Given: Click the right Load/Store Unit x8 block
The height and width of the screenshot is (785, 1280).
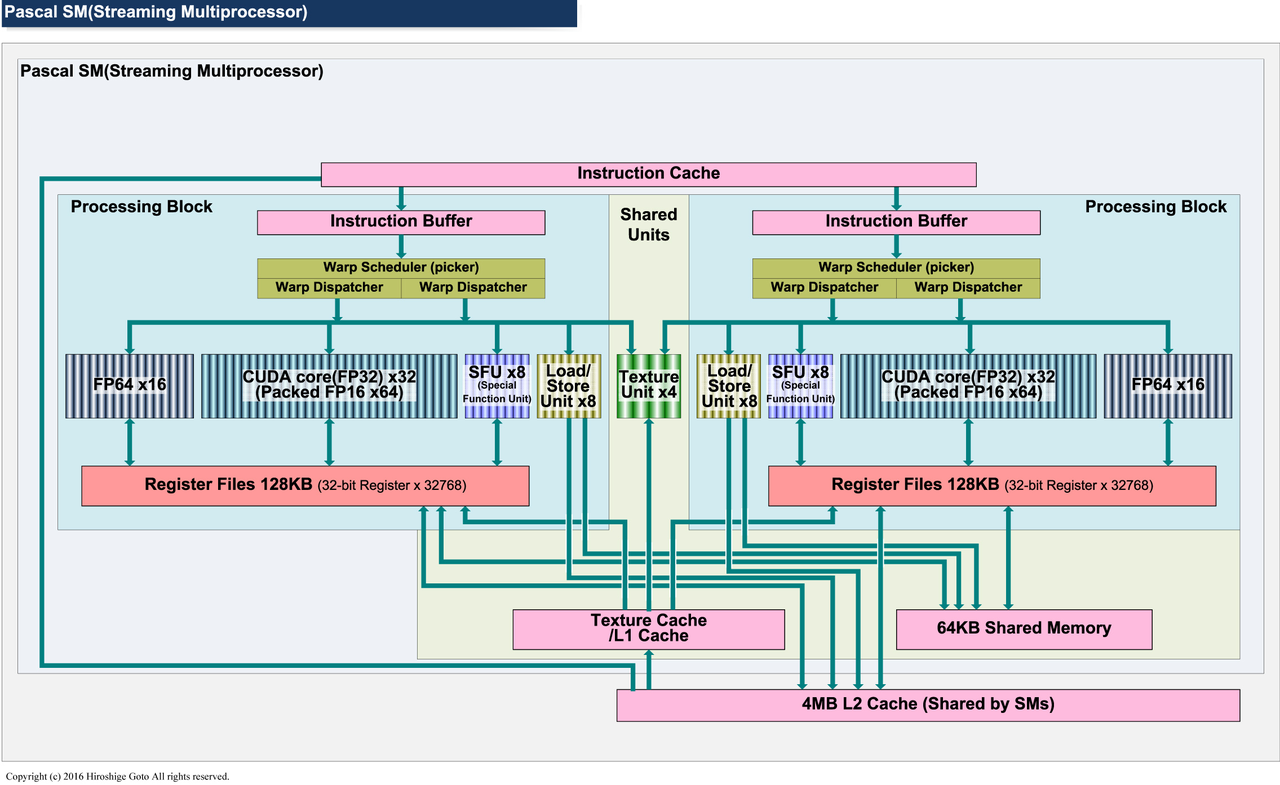Looking at the screenshot, I should 728,385.
